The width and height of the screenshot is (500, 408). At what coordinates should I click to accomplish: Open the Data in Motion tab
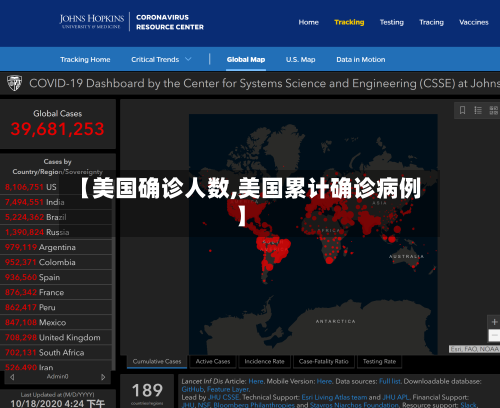coord(361,59)
